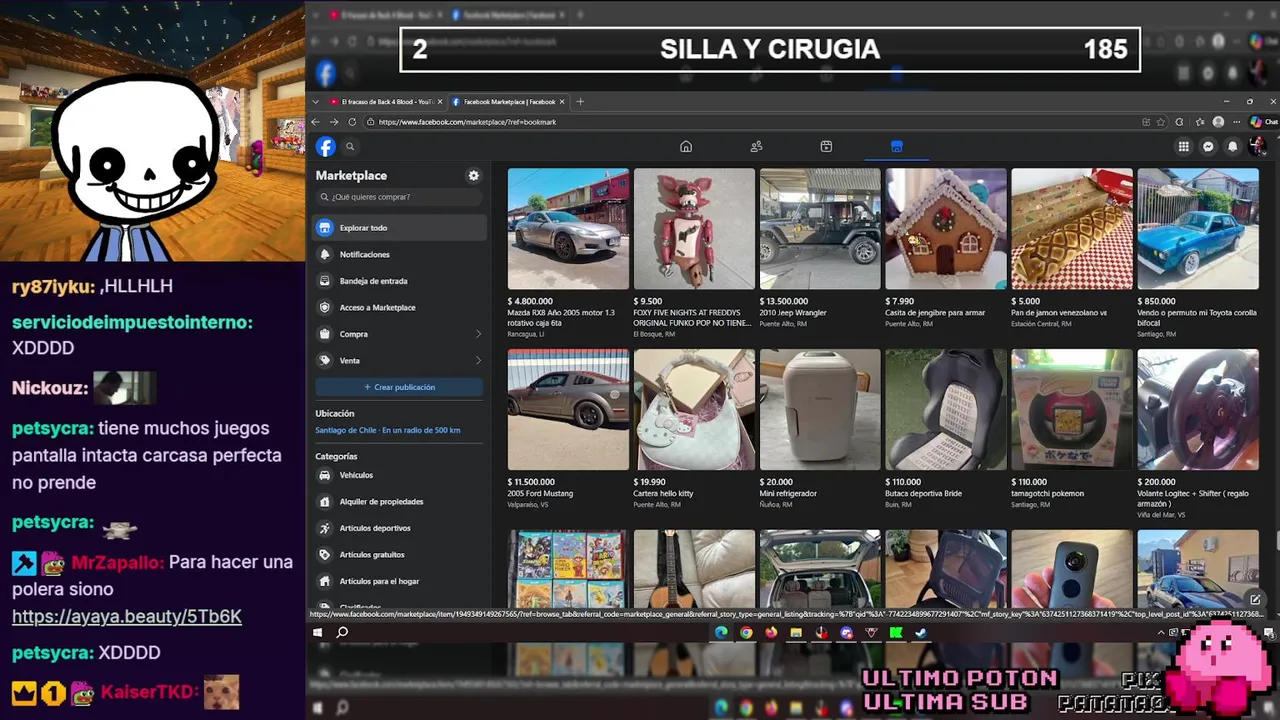Open the Vehículos category
The width and height of the screenshot is (1280, 720).
(x=400, y=475)
